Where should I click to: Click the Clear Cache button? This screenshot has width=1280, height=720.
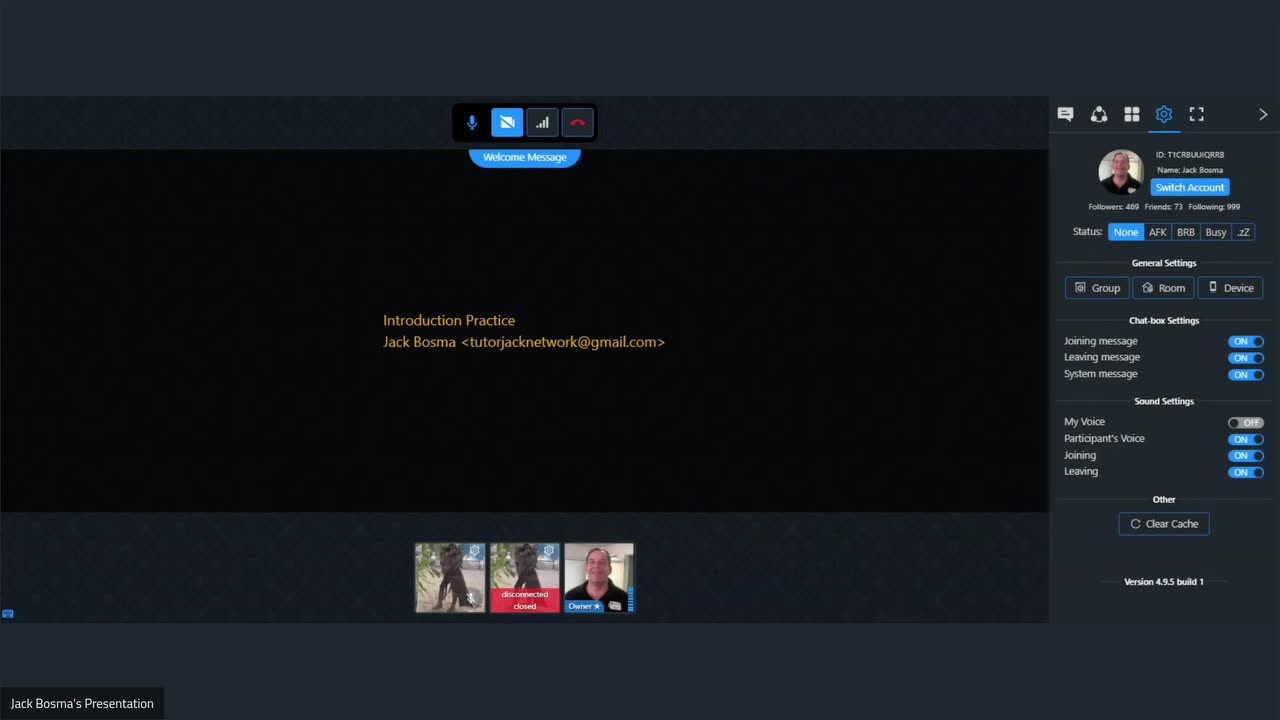pos(1164,524)
